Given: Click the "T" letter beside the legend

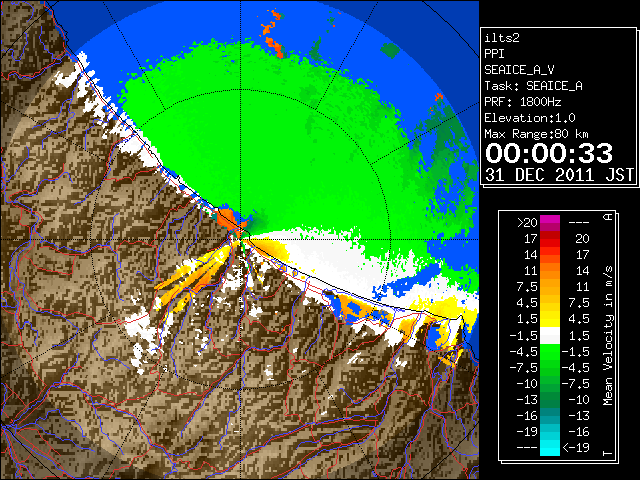Looking at the screenshot, I should tap(608, 453).
